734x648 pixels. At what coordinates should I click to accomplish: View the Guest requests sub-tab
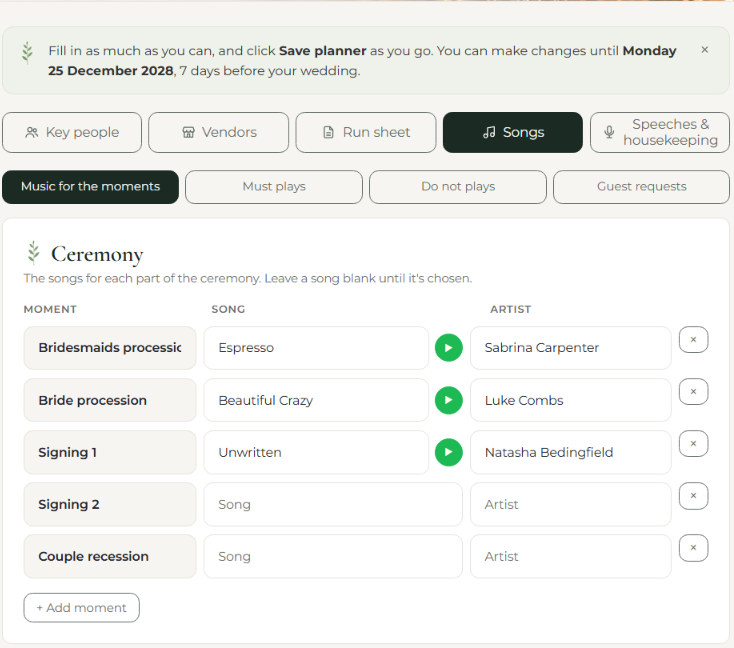(x=641, y=187)
